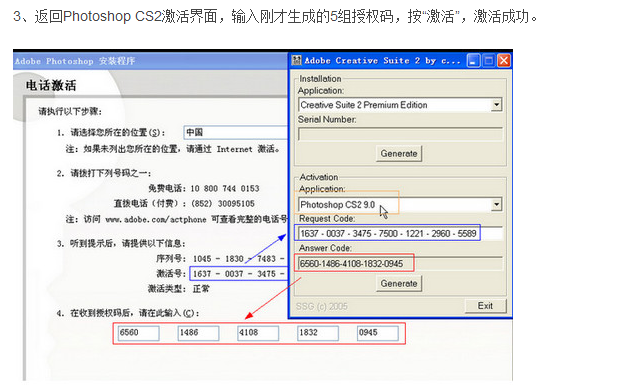This screenshot has height=391, width=643.
Task: Click the Request Code field
Action: [x=400, y=233]
